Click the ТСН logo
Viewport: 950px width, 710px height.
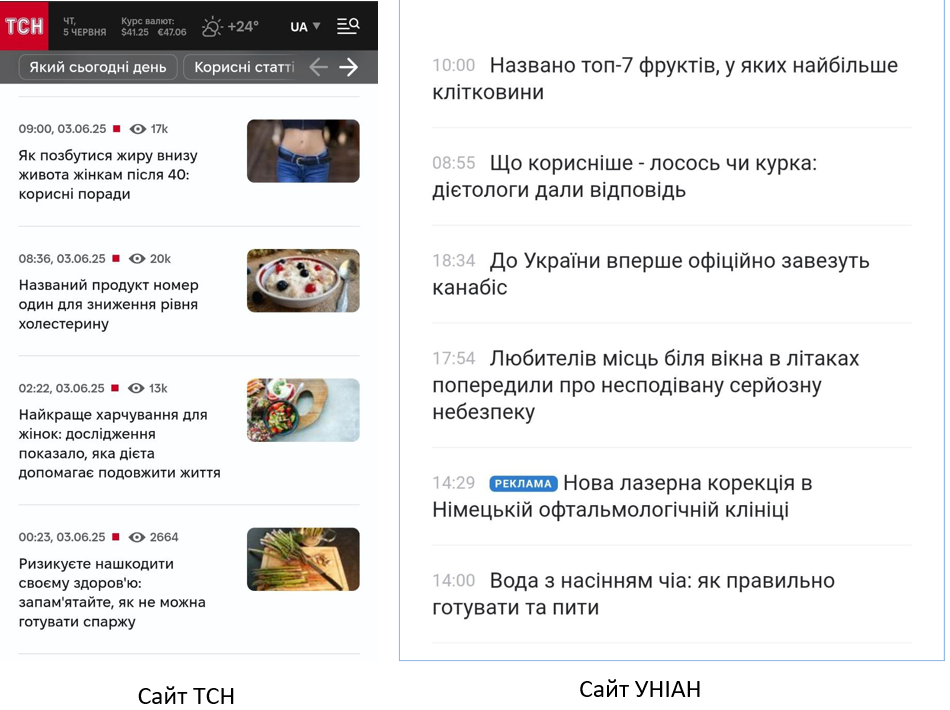[x=24, y=26]
